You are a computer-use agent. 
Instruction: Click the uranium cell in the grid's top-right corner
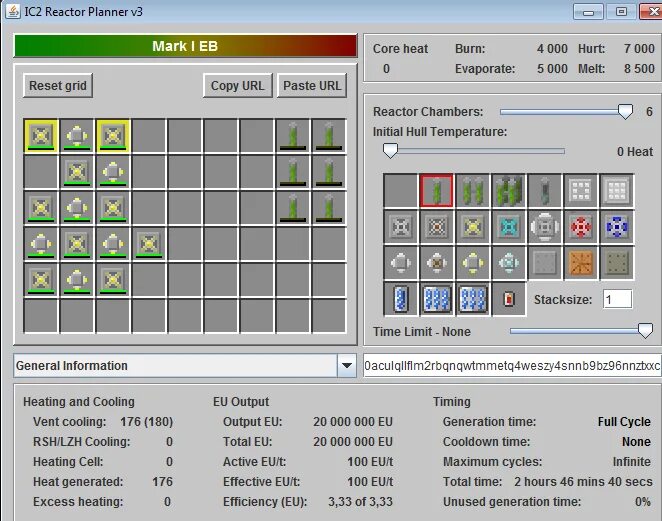329,136
